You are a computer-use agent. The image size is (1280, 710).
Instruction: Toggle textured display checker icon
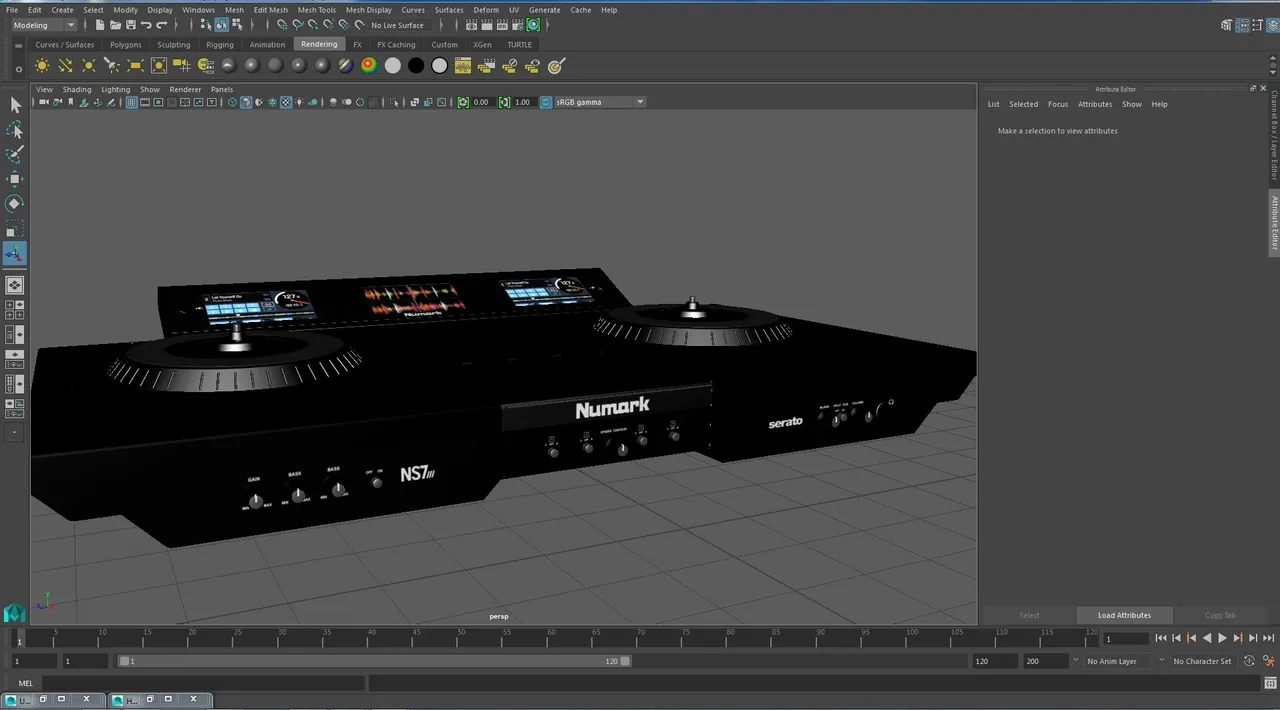coord(285,102)
